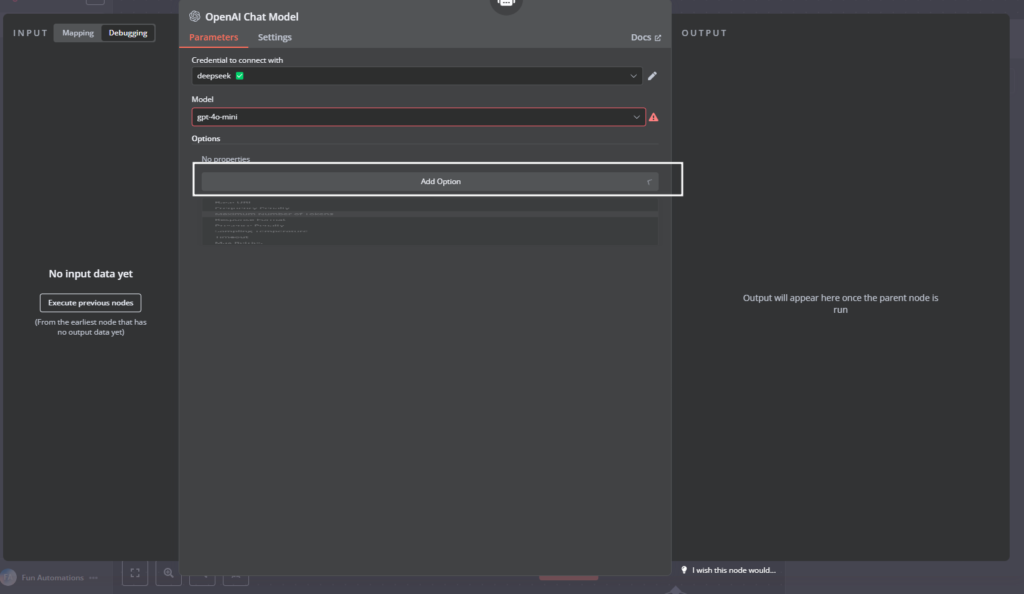Click the OpenAI Chat Model node title

(251, 16)
